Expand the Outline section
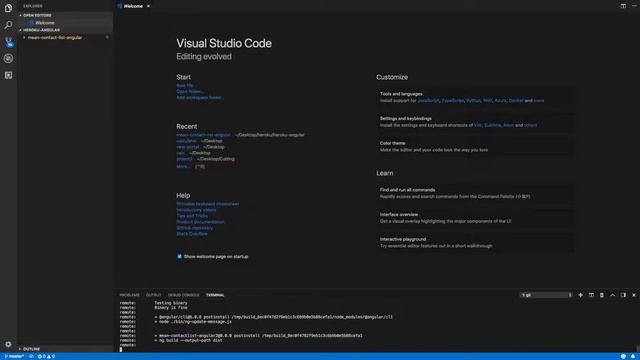 pyautogui.click(x=31, y=349)
